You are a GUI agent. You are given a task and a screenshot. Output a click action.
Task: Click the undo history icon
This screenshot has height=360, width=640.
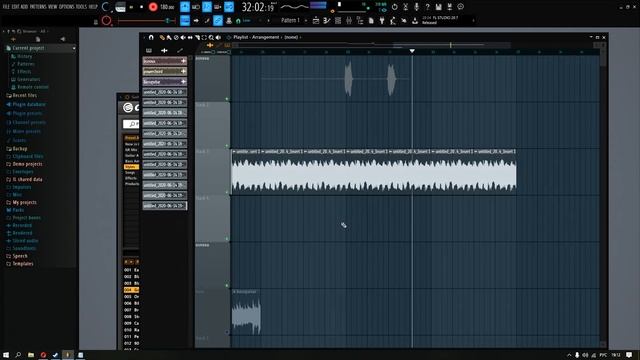point(394,7)
